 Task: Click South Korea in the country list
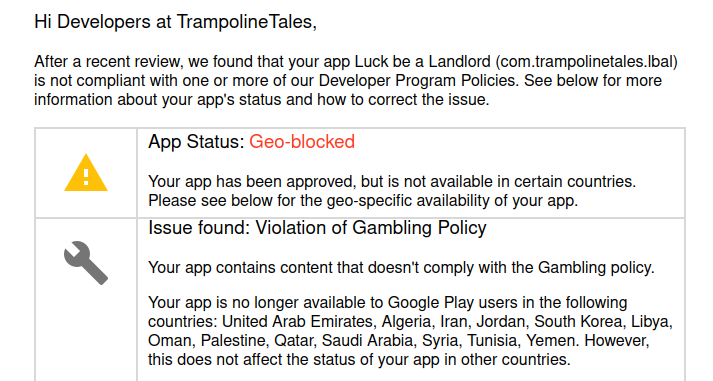pos(580,321)
